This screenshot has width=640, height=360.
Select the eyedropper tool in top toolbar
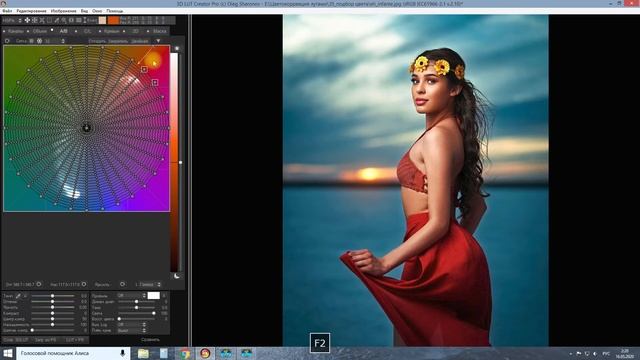pos(57,20)
